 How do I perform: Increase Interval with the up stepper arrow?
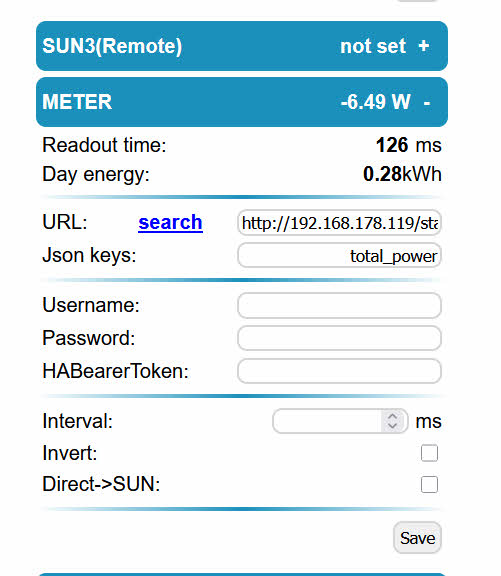pyautogui.click(x=392, y=417)
